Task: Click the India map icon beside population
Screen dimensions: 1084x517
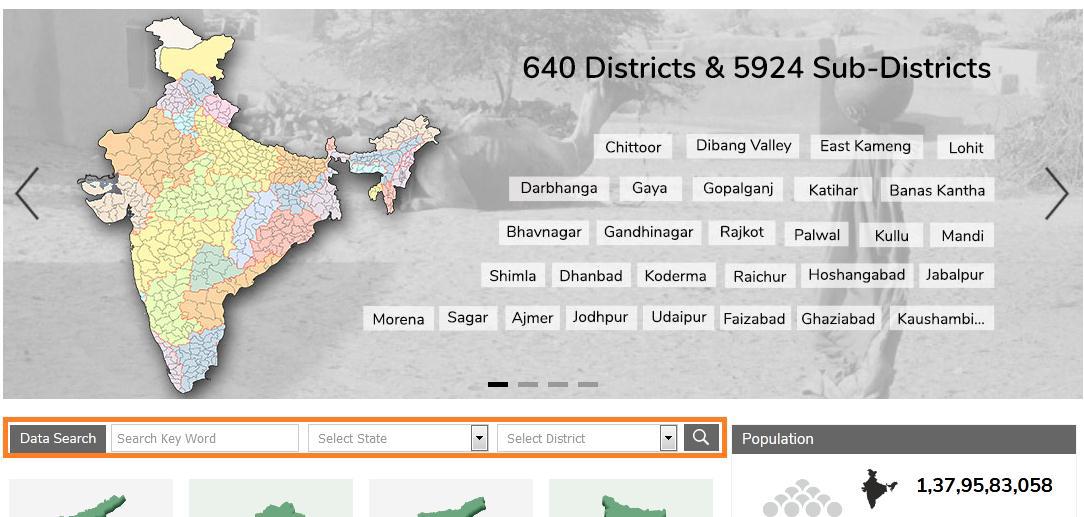Action: [879, 489]
